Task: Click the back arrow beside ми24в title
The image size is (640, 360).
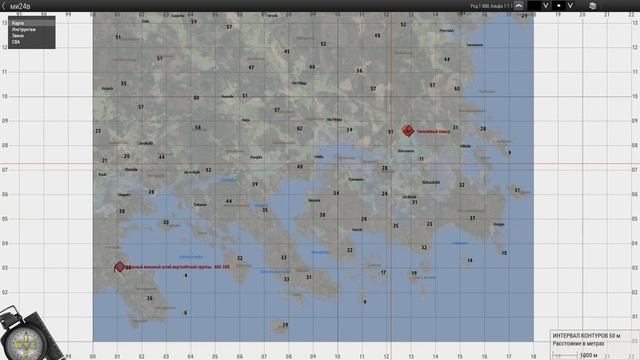Action: click(x=4, y=6)
